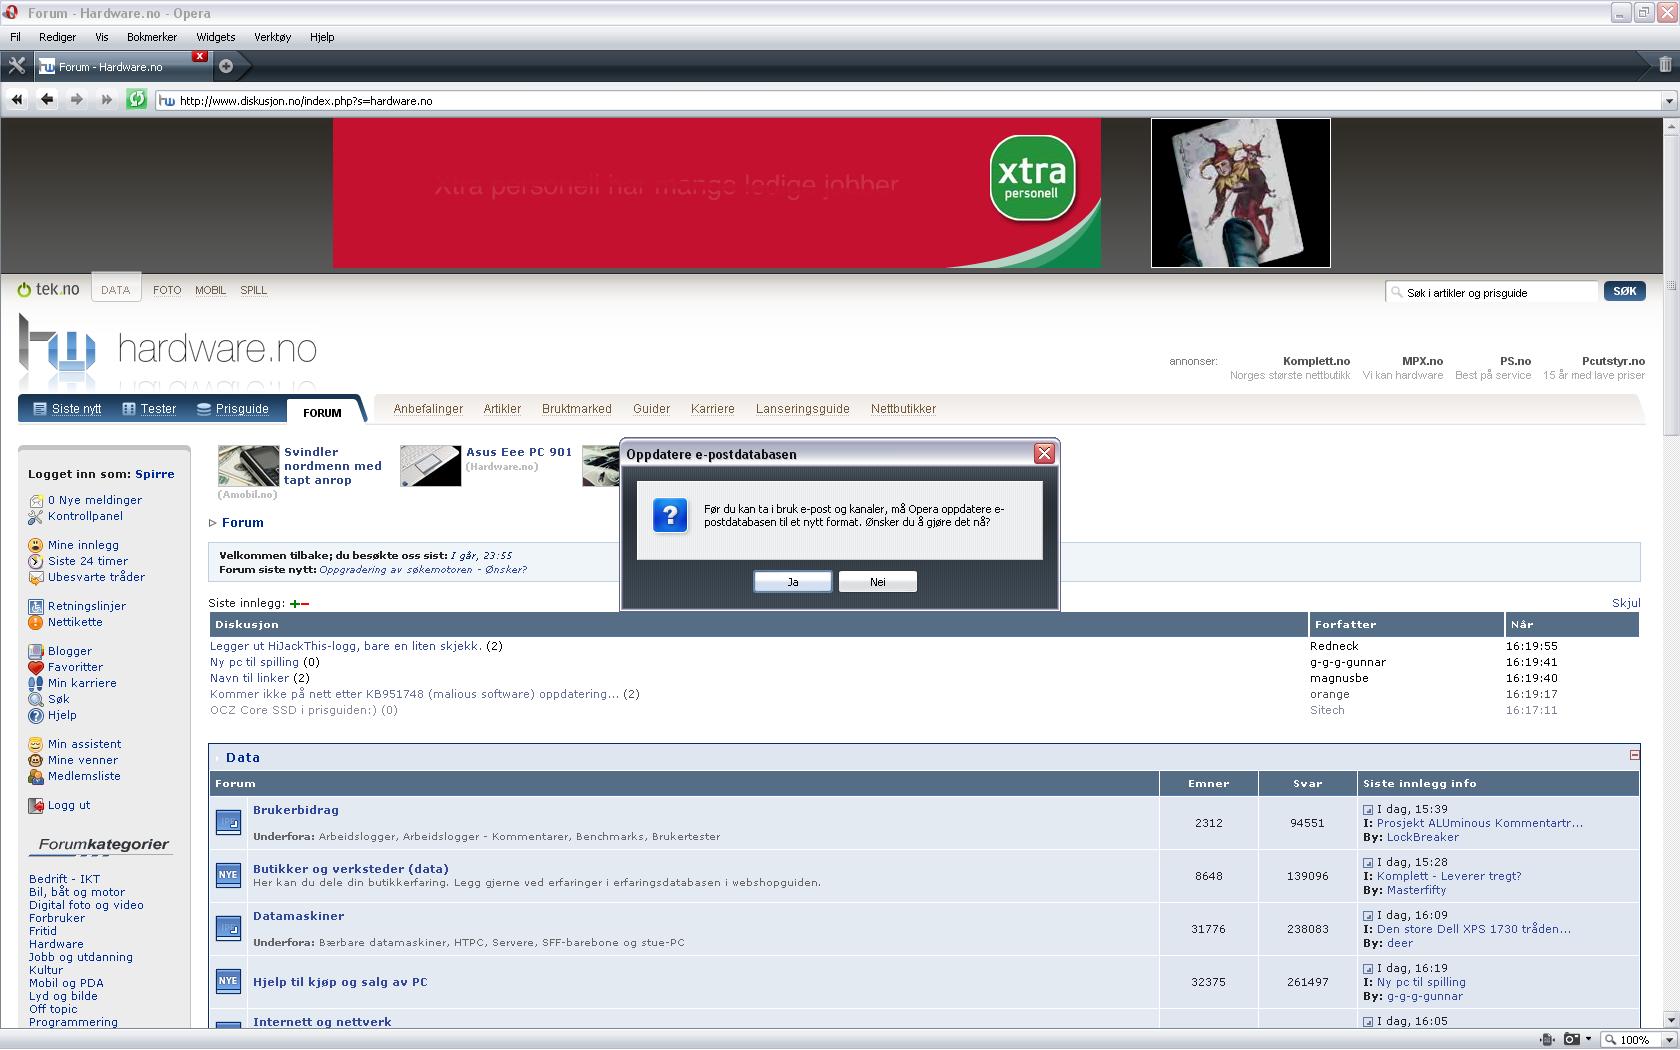1680x1050 pixels.
Task: Open the closed tabs trash icon
Action: (x=1665, y=65)
